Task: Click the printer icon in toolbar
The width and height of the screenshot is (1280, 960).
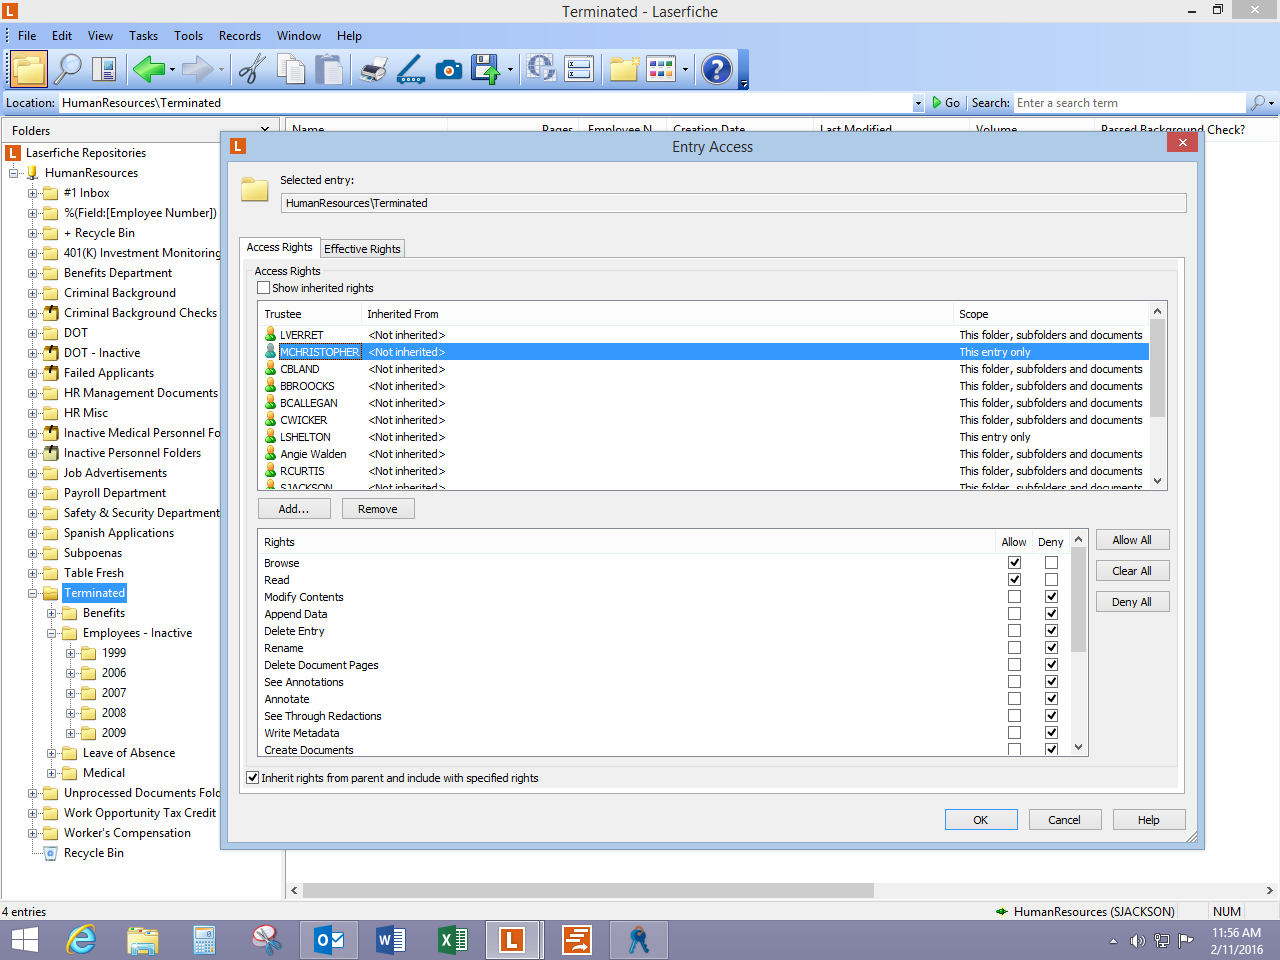Action: coord(374,69)
